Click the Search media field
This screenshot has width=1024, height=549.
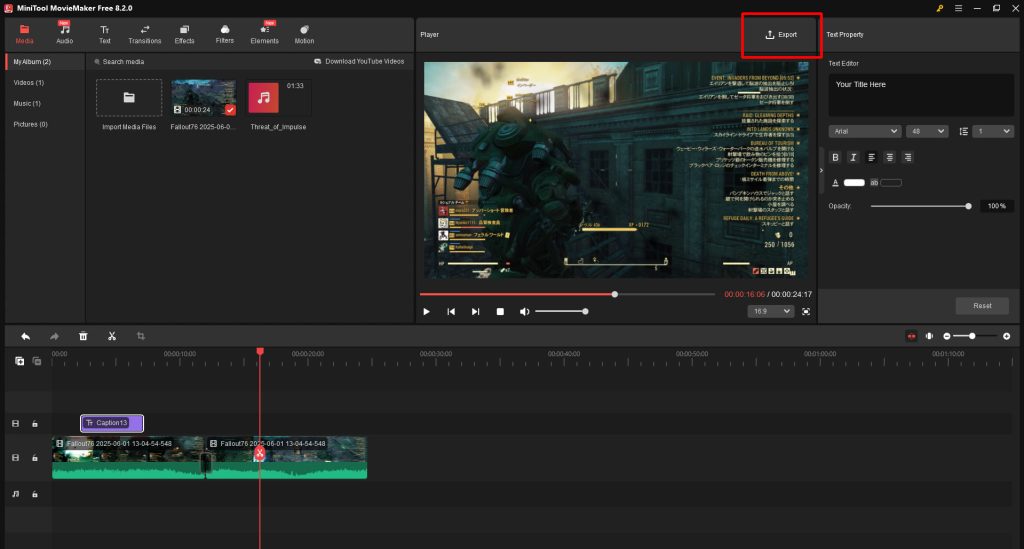(123, 61)
